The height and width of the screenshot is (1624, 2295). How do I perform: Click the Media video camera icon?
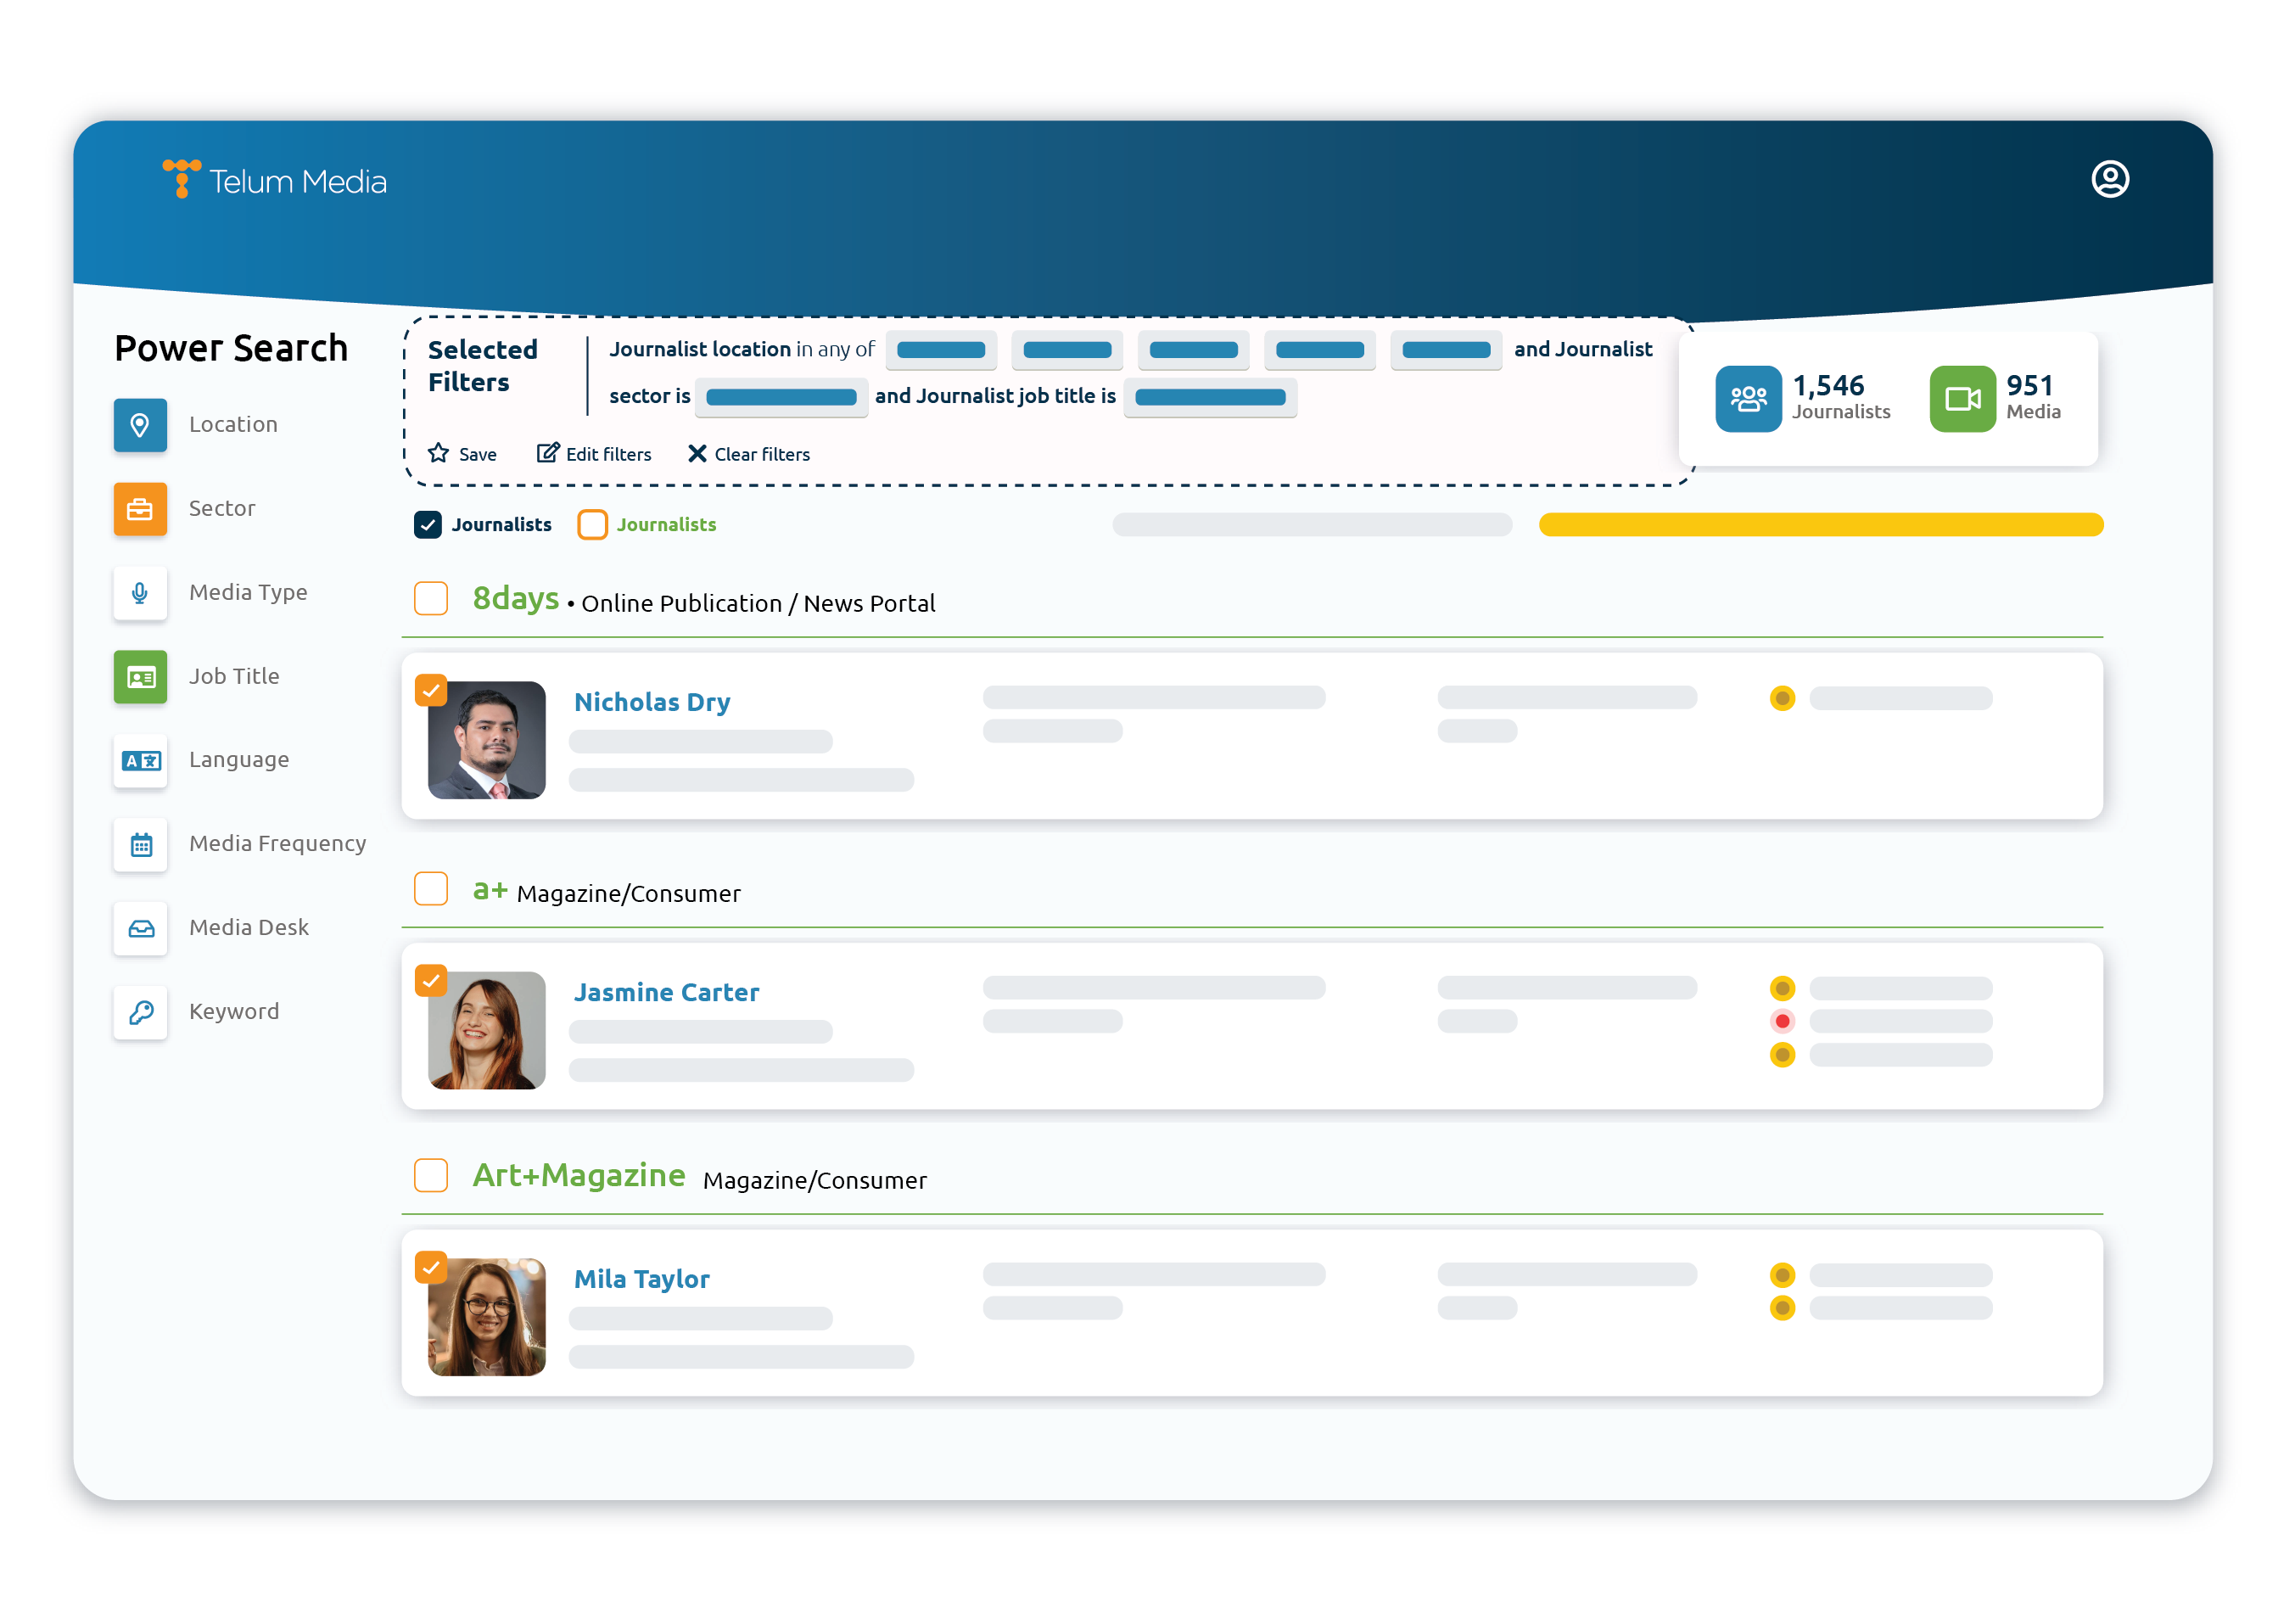coord(1962,399)
